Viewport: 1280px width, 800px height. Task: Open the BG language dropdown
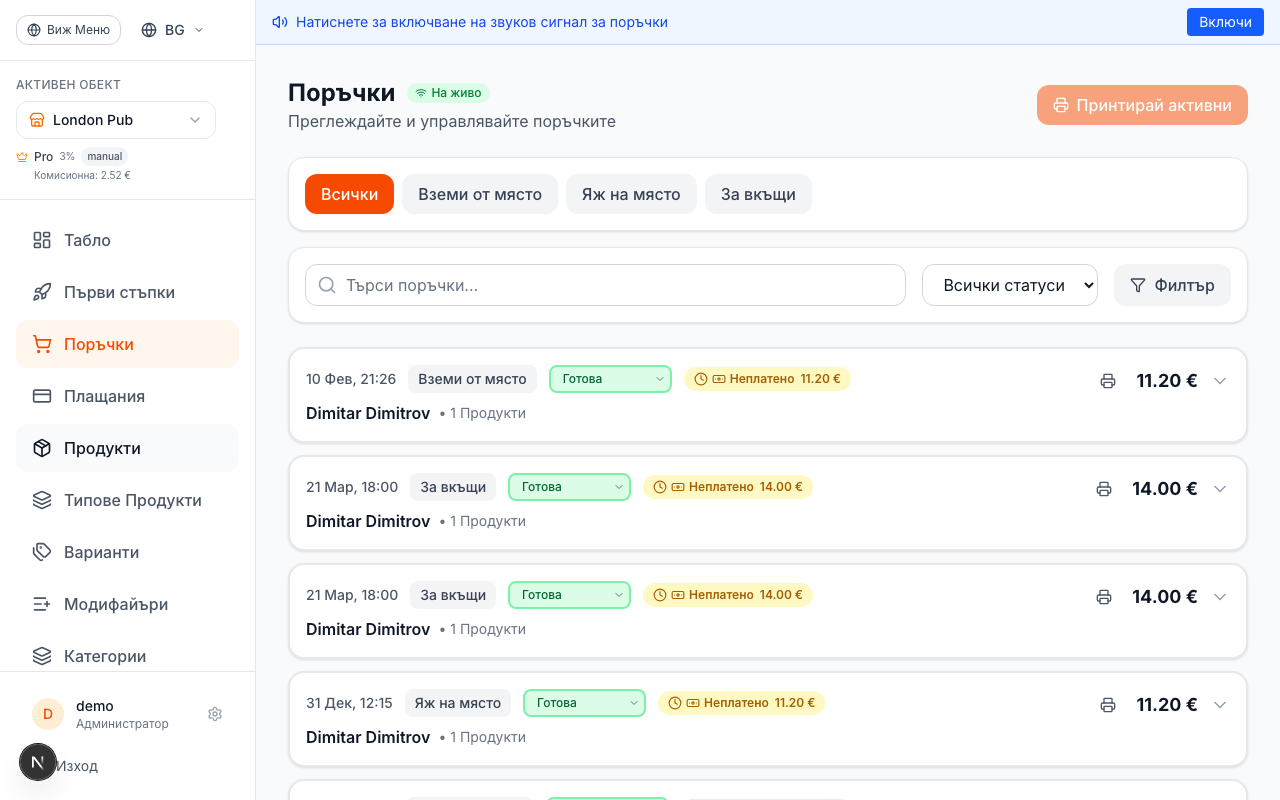click(x=171, y=30)
